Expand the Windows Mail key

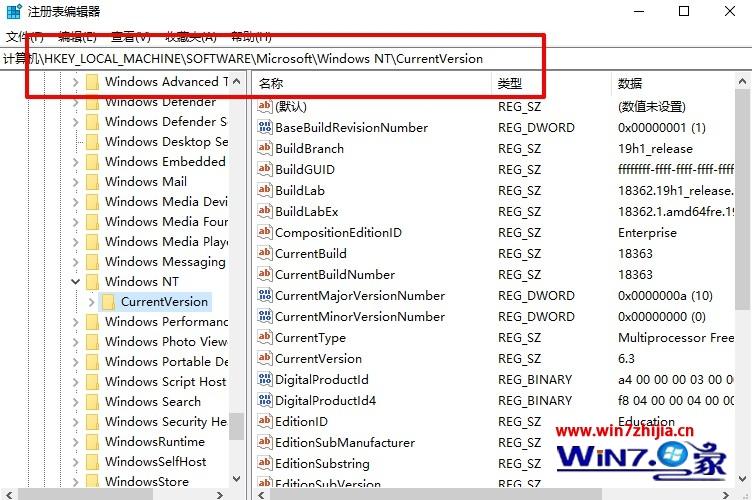coord(75,182)
